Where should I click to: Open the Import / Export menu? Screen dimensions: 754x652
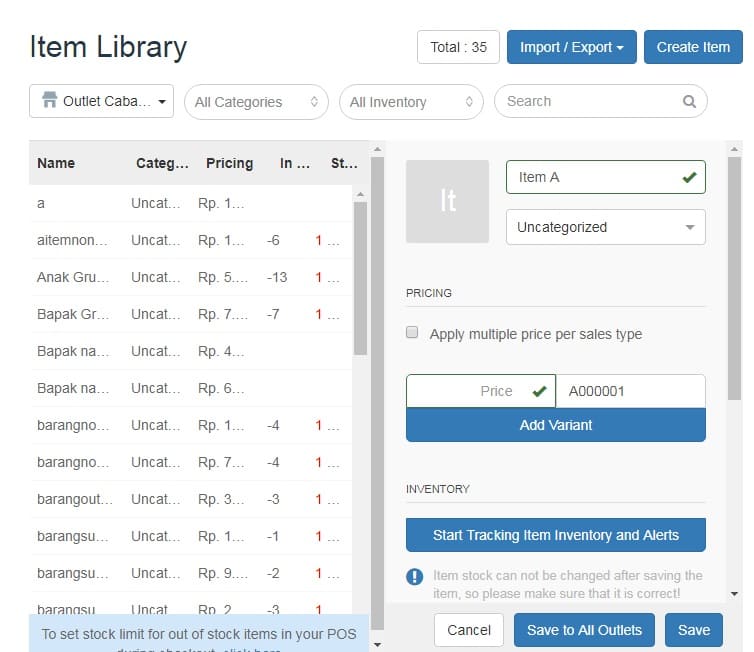(x=571, y=47)
